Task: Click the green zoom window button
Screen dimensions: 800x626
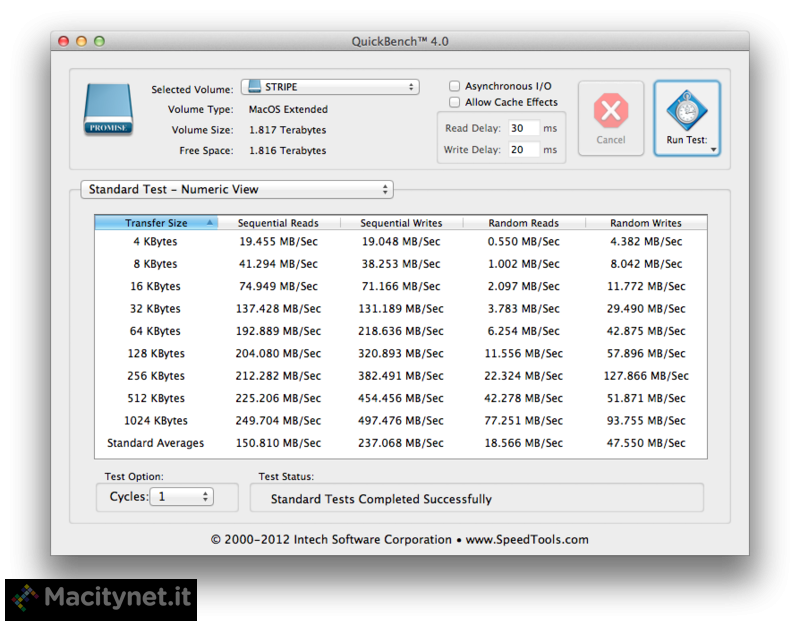Action: (x=99, y=41)
